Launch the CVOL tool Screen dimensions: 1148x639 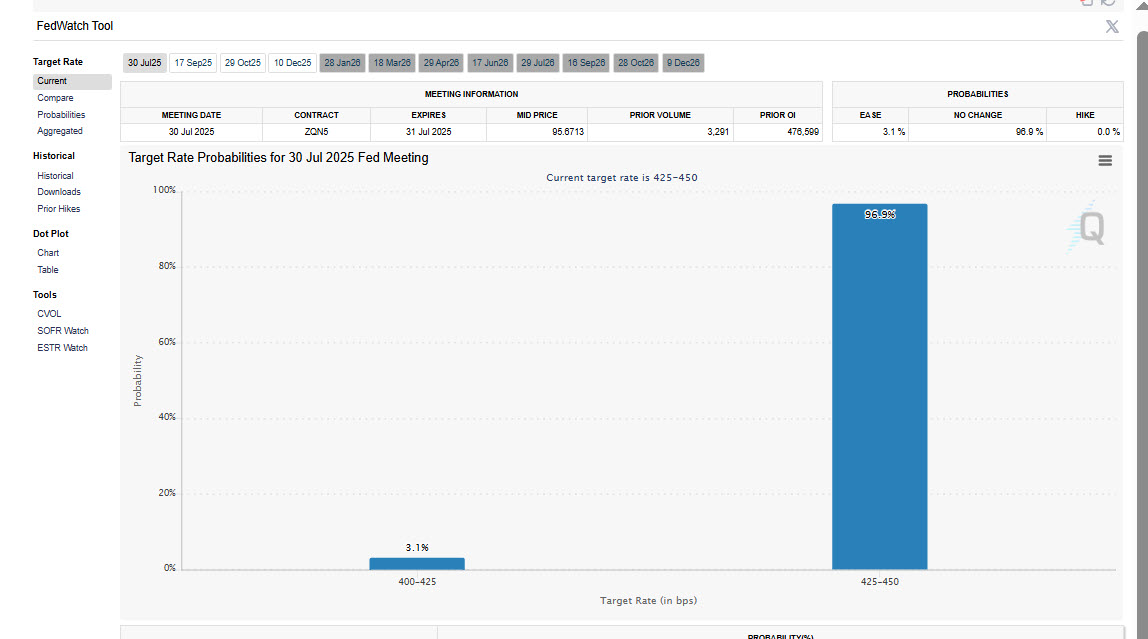[x=48, y=313]
